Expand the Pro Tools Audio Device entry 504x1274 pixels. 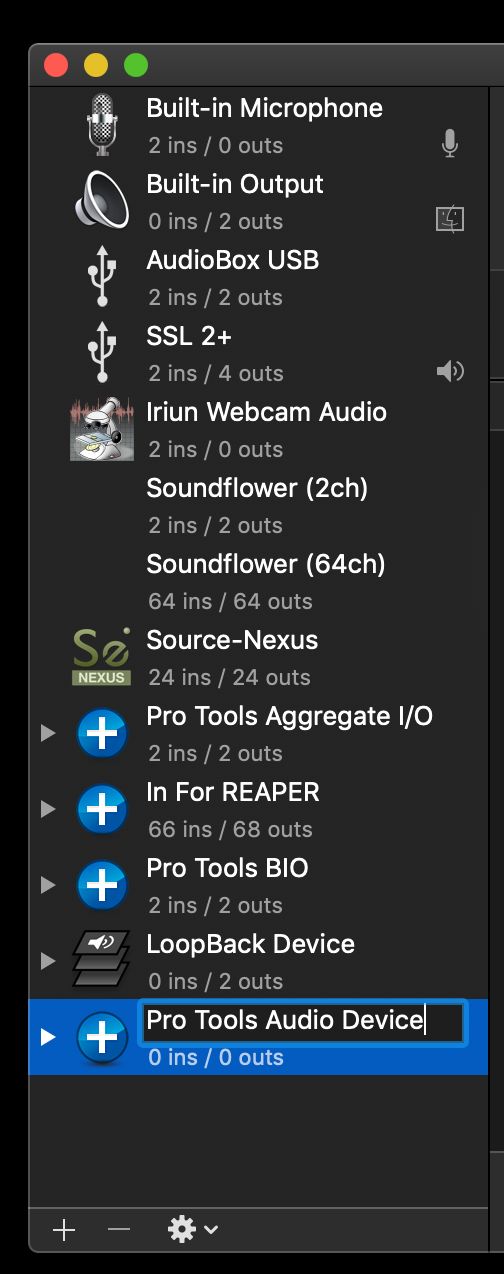tap(47, 1037)
